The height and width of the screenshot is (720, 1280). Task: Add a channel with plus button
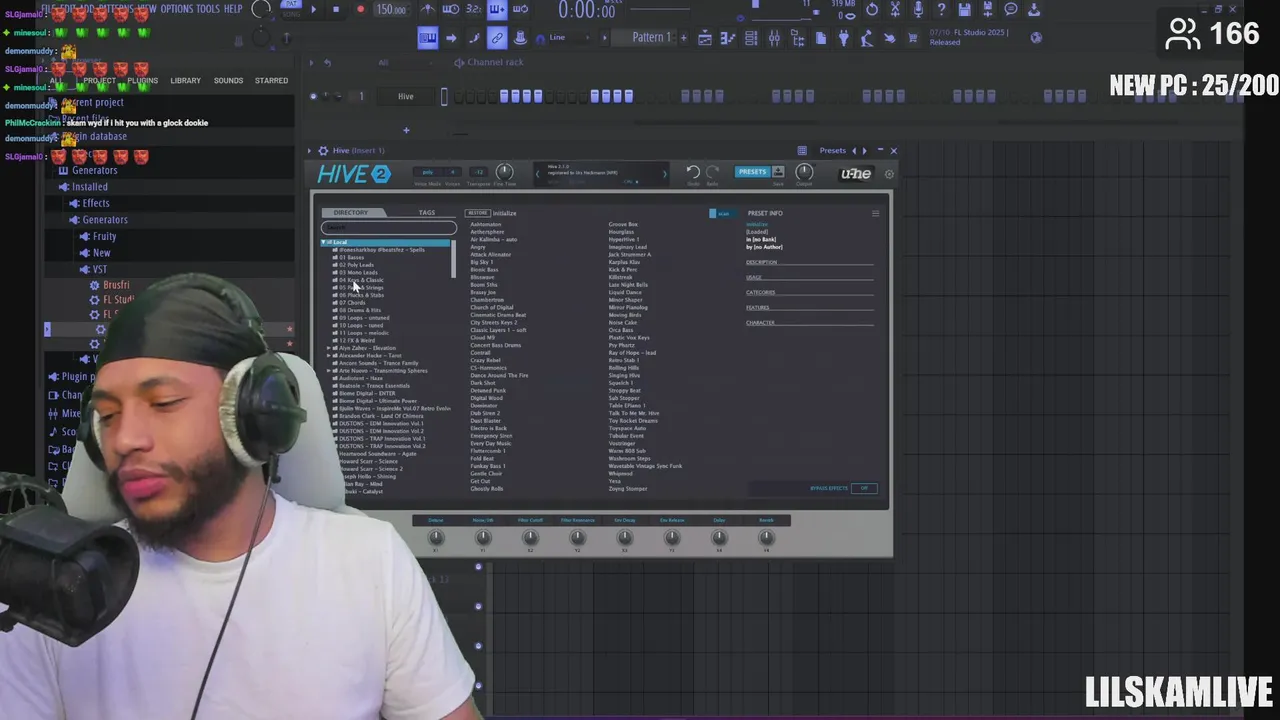click(406, 130)
